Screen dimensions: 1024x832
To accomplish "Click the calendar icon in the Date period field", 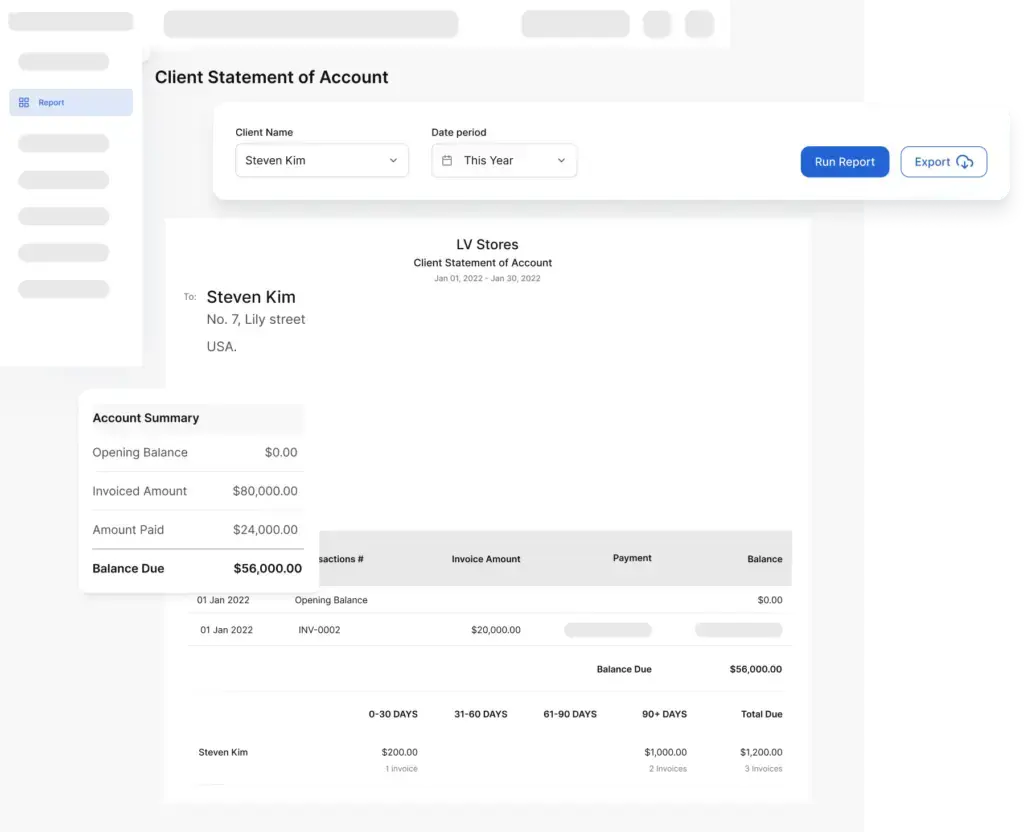I will [447, 160].
